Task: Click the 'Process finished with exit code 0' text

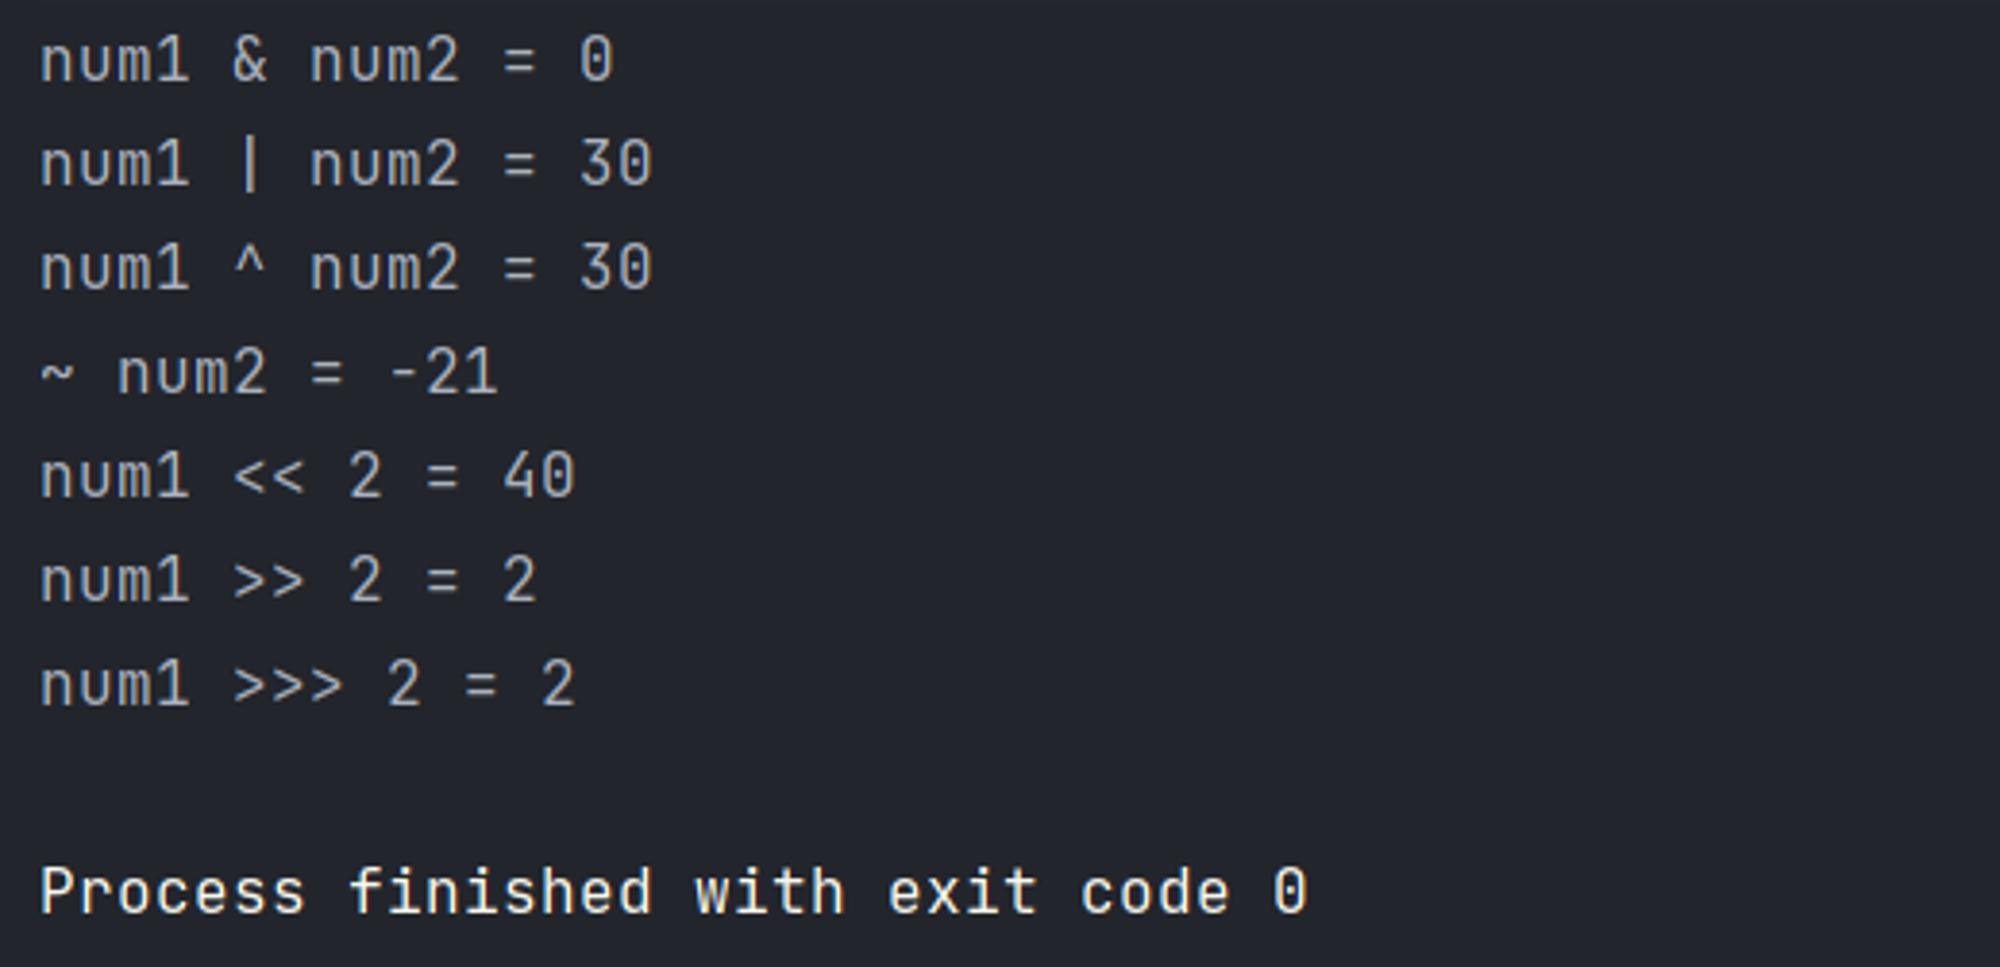Action: [674, 892]
